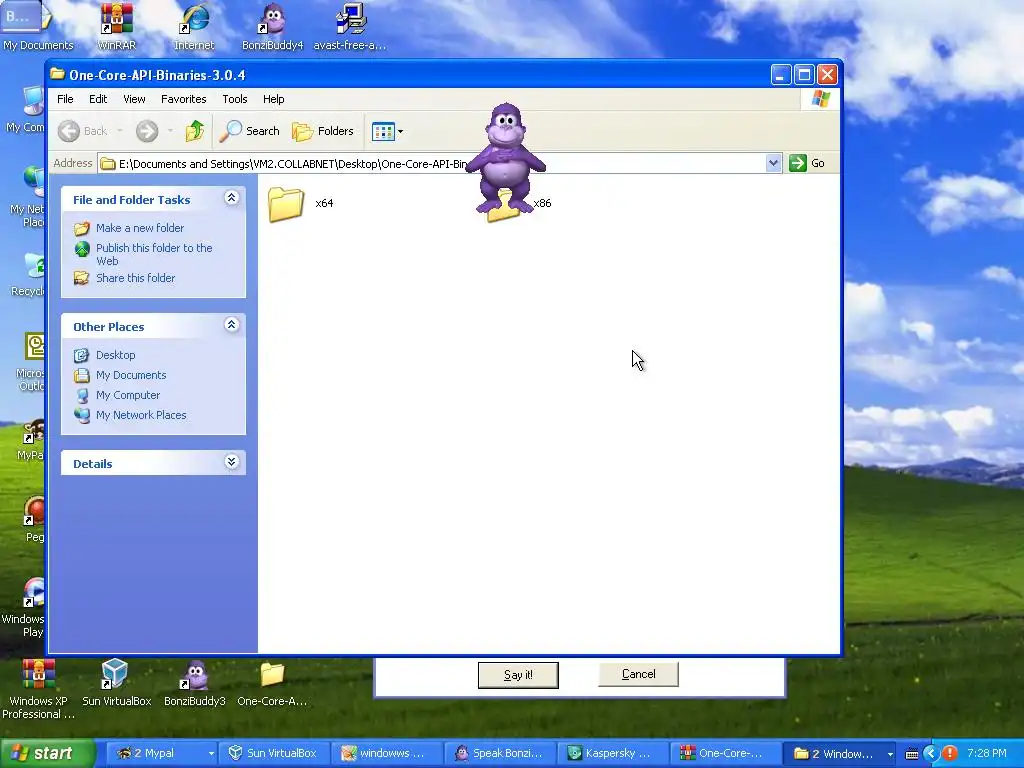
Task: Open the Back history dropdown arrow
Action: point(120,131)
